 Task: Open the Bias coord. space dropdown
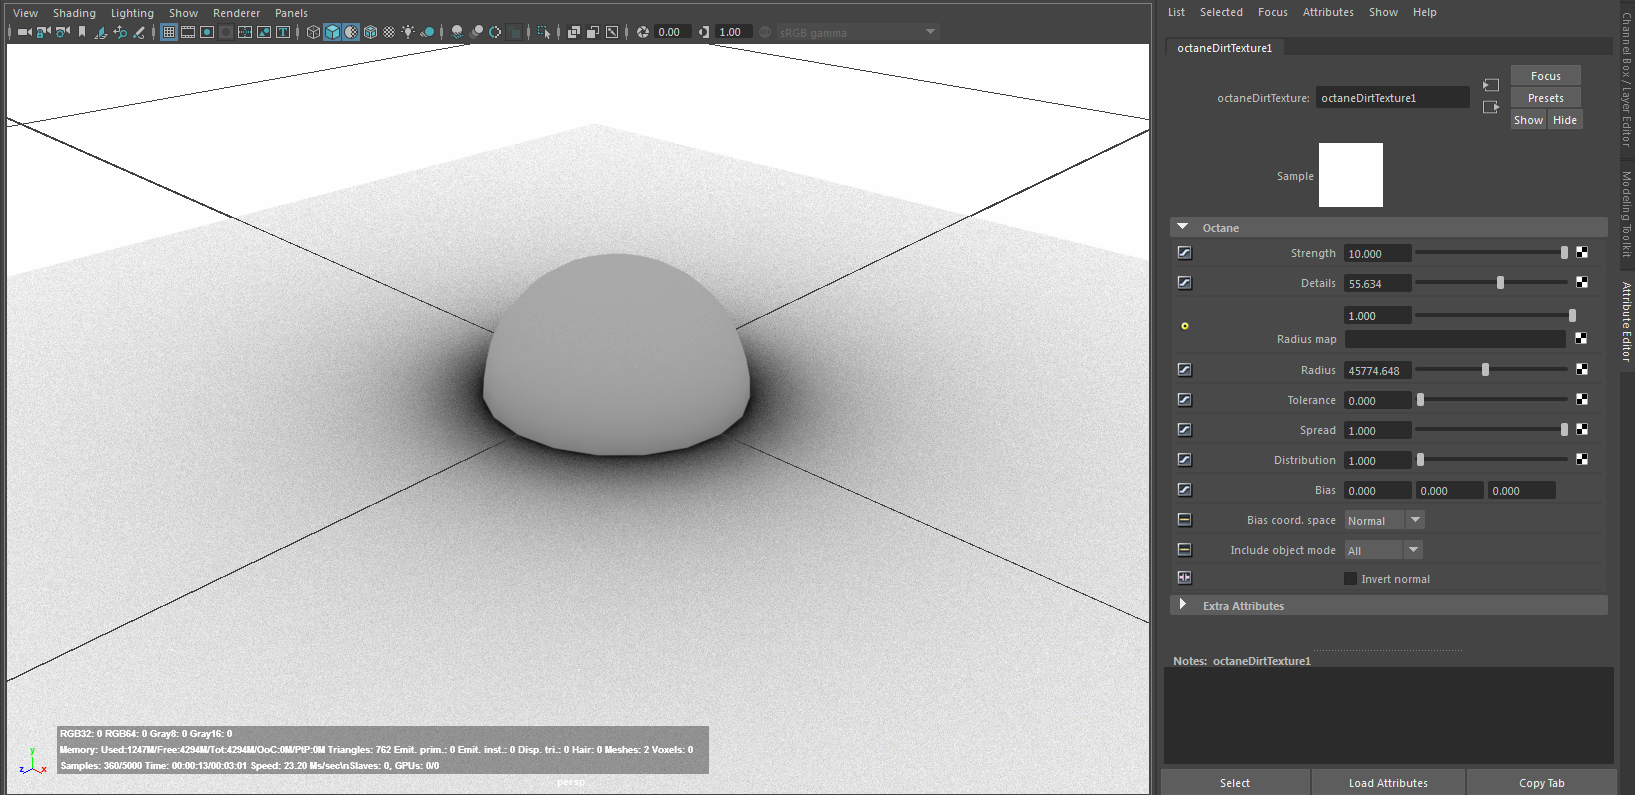tap(1384, 521)
